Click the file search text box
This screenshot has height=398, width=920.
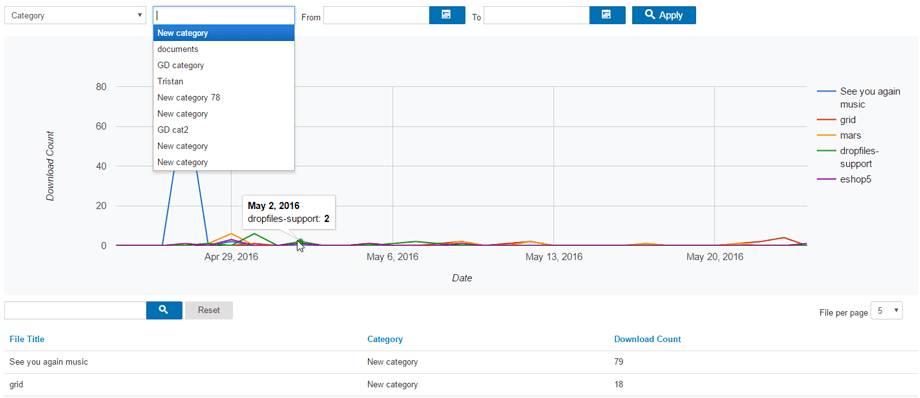tap(75, 310)
